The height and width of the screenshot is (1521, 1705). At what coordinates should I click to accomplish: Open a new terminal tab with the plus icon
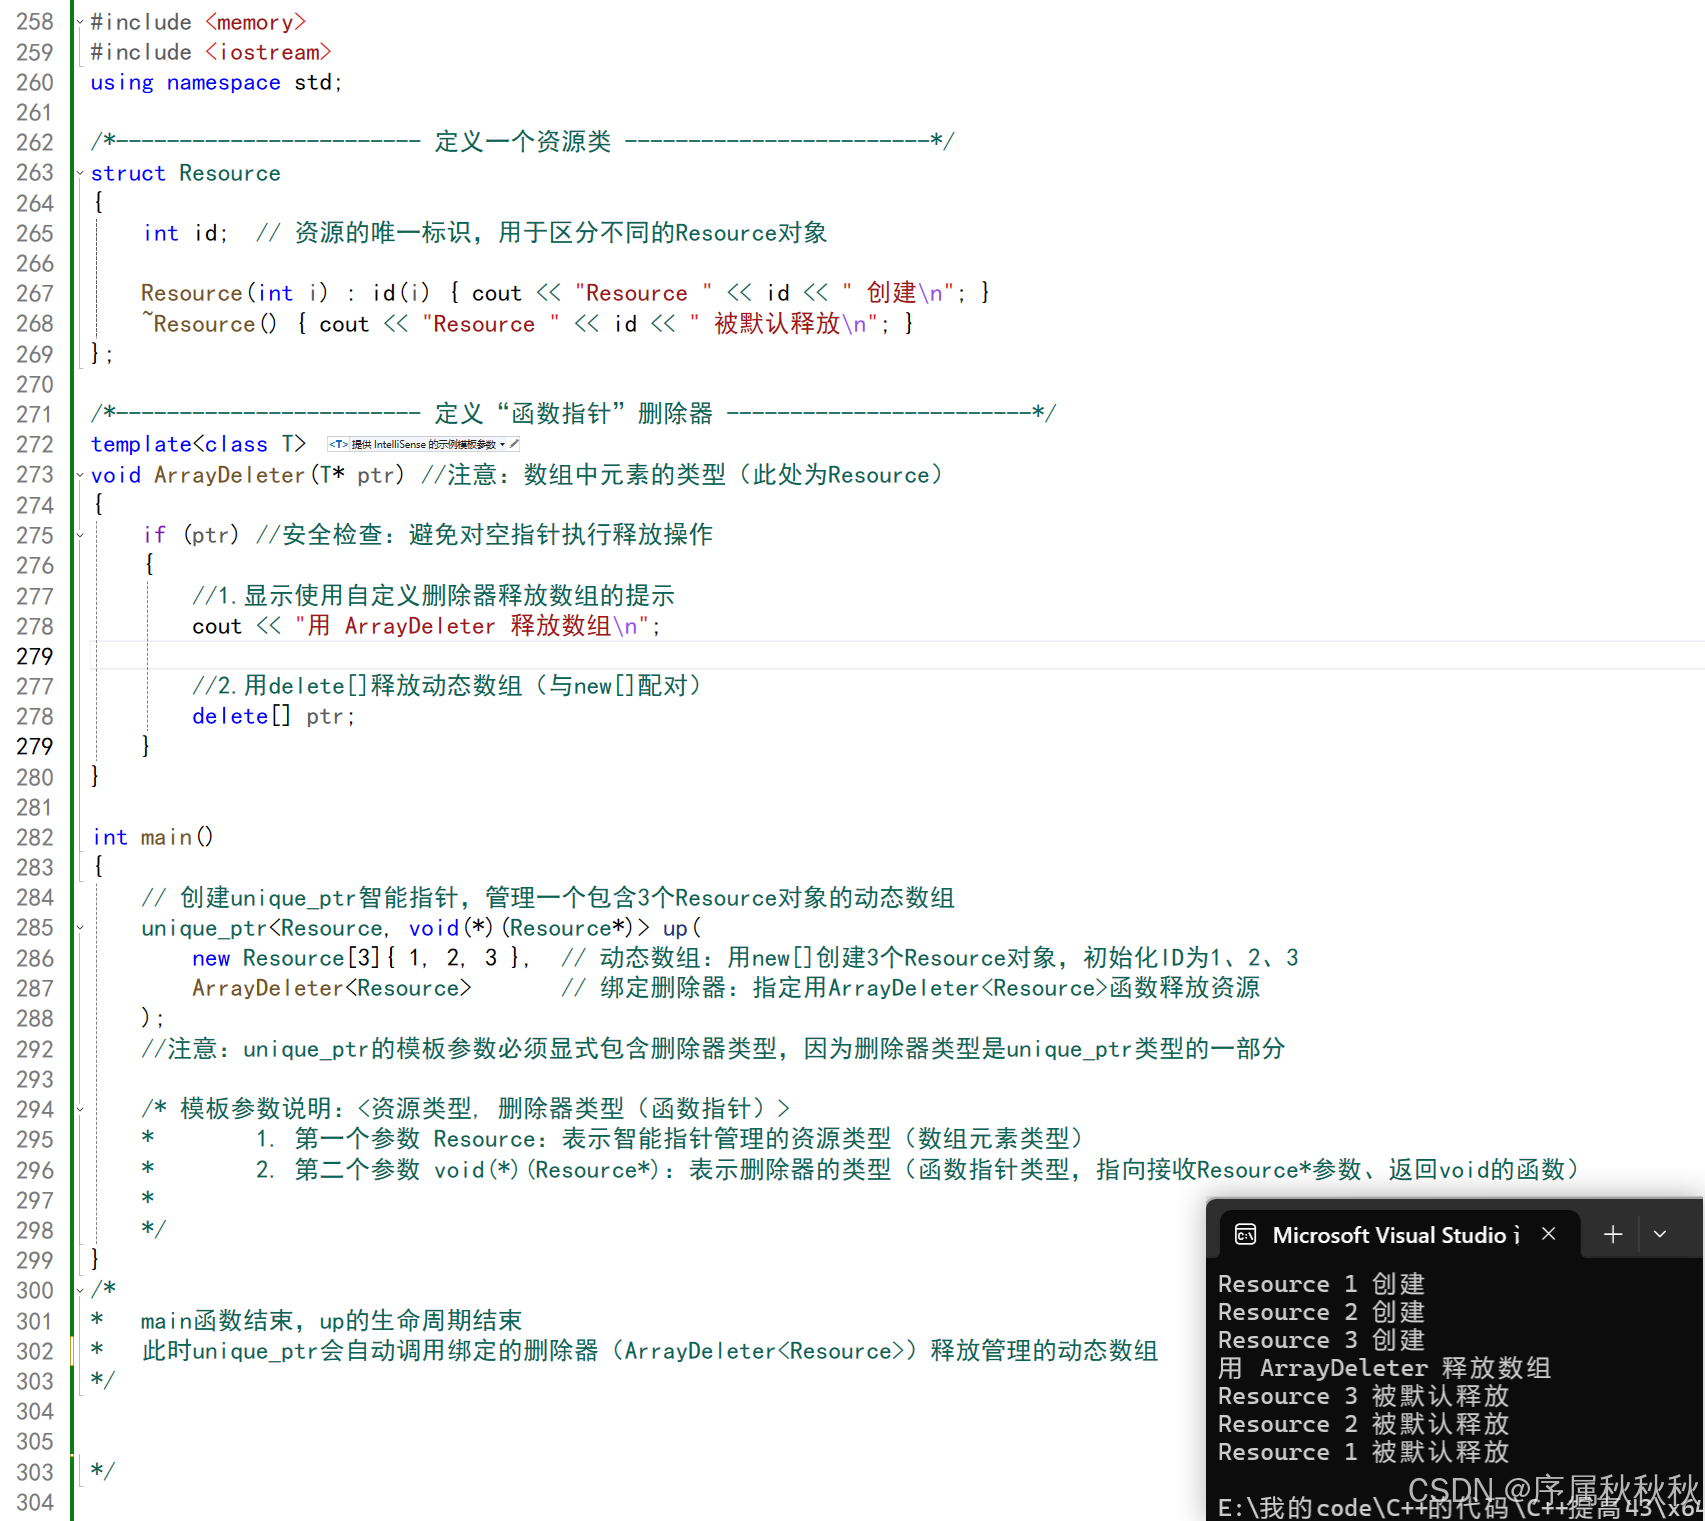click(x=1611, y=1234)
